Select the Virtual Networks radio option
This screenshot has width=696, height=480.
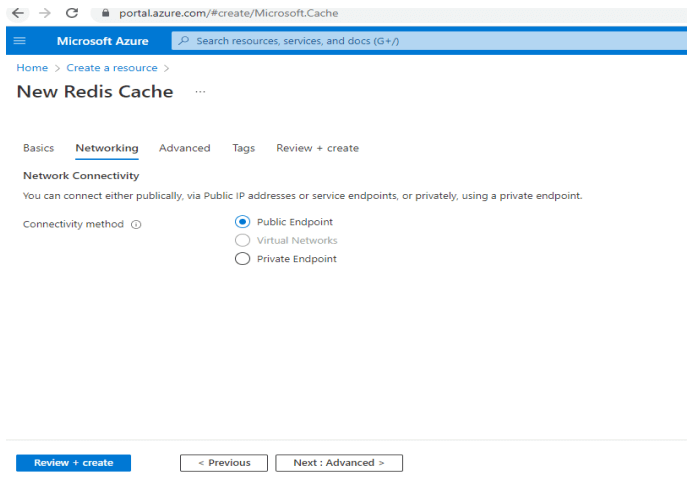(242, 240)
